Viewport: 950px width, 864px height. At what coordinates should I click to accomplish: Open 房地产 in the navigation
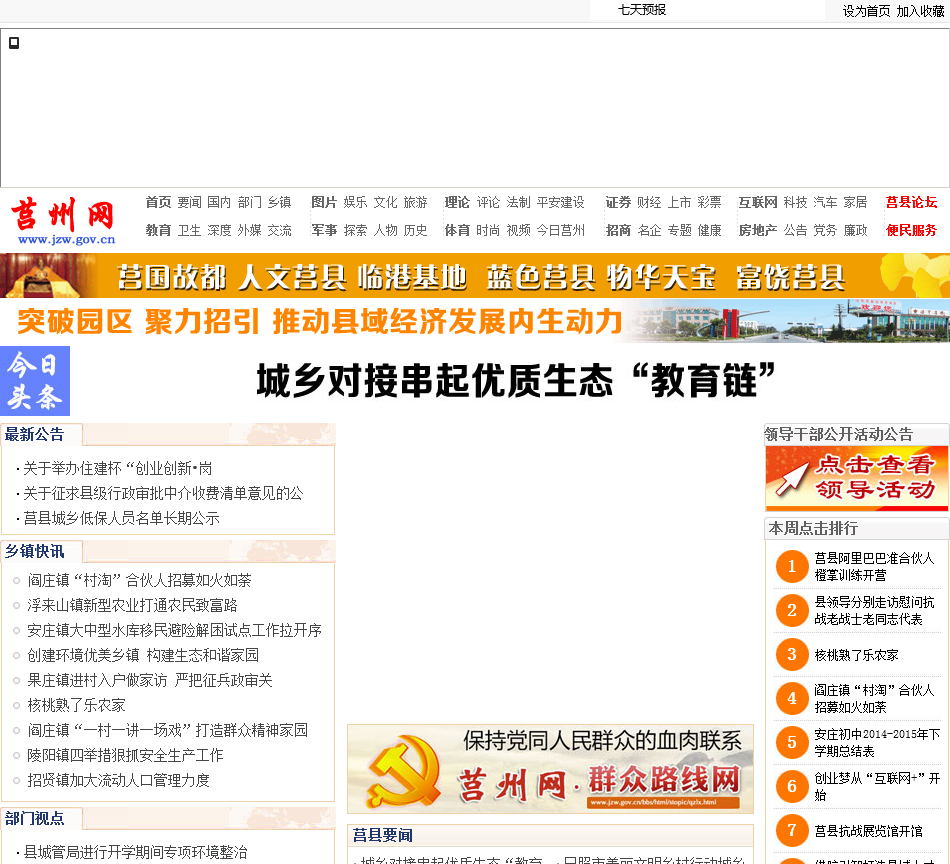point(757,230)
